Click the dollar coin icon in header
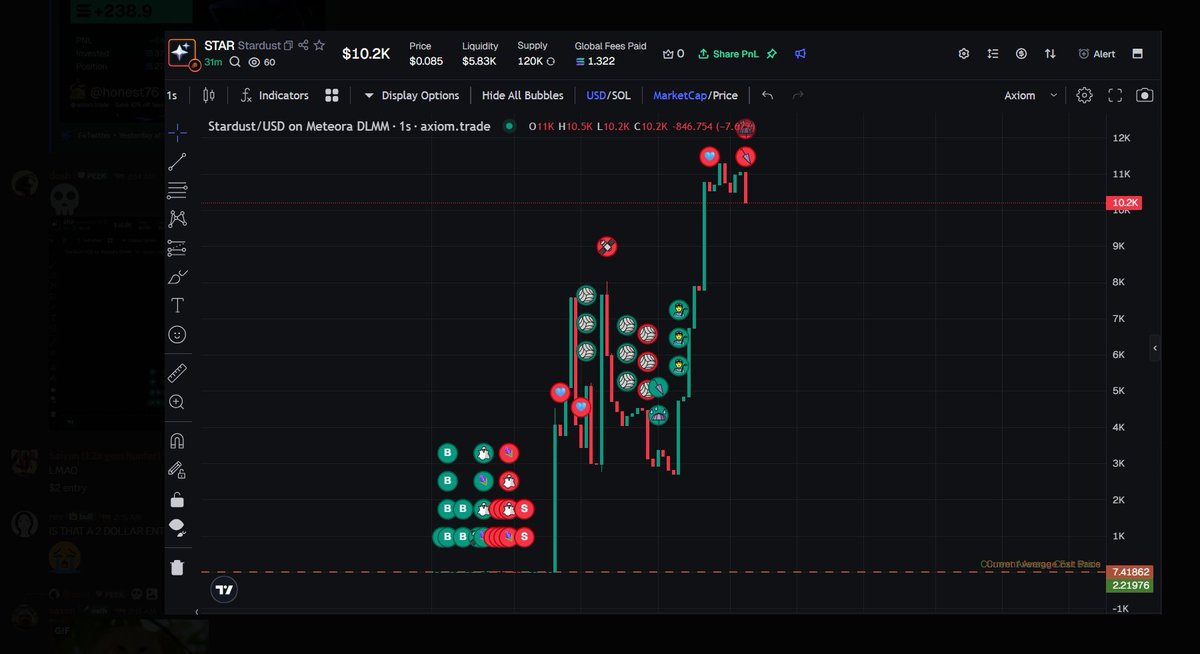The image size is (1200, 654). [1021, 54]
